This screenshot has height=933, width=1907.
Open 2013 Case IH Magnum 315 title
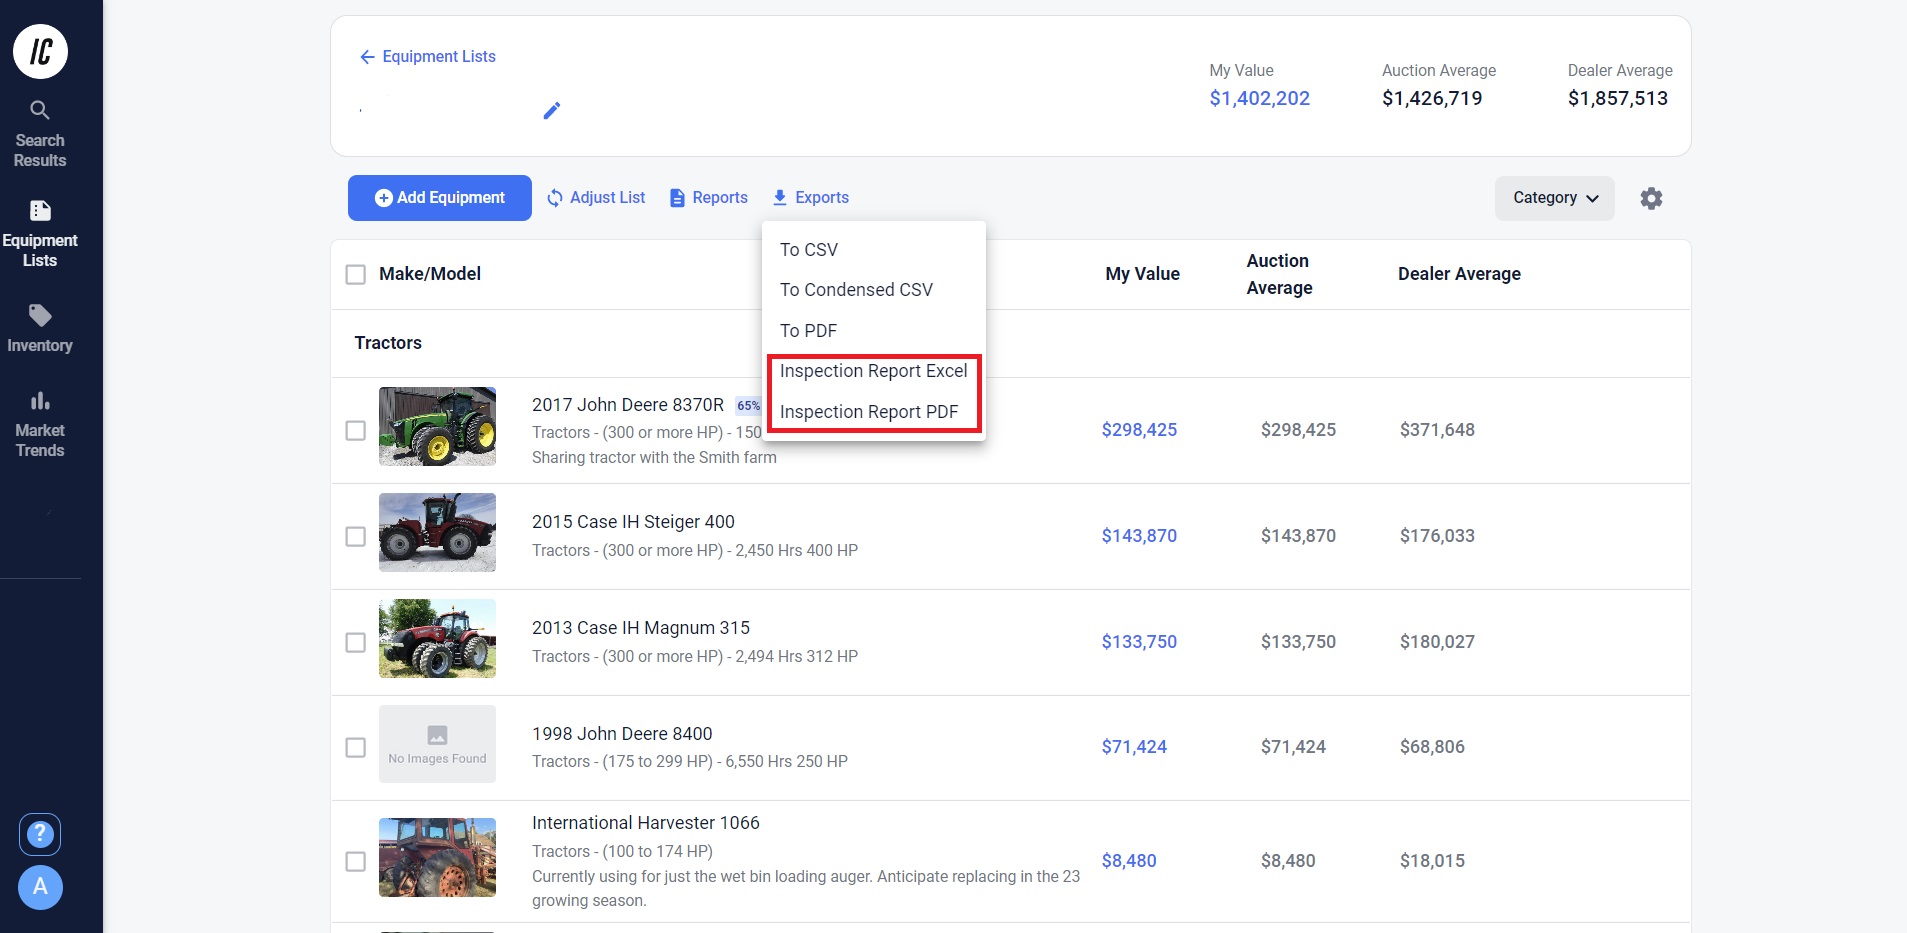coord(641,628)
